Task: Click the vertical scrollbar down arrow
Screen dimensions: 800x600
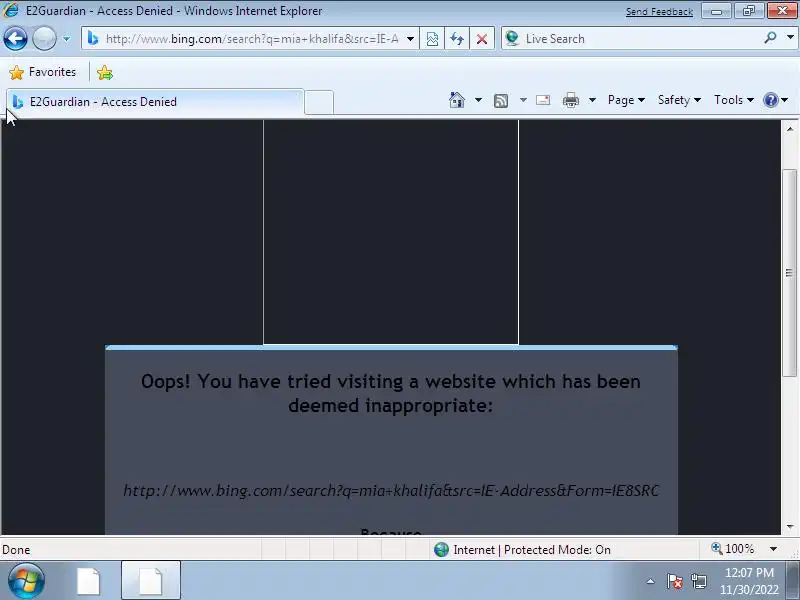Action: tap(790, 527)
